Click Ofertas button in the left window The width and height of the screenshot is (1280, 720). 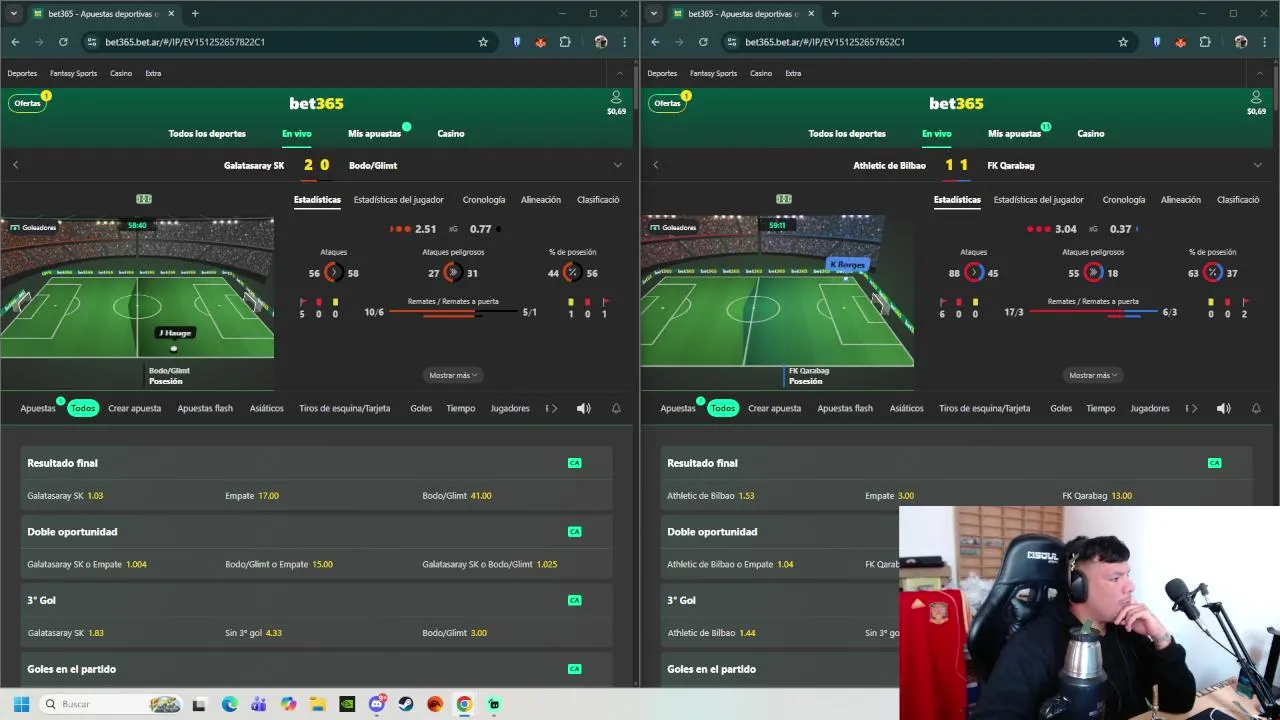pyautogui.click(x=27, y=103)
